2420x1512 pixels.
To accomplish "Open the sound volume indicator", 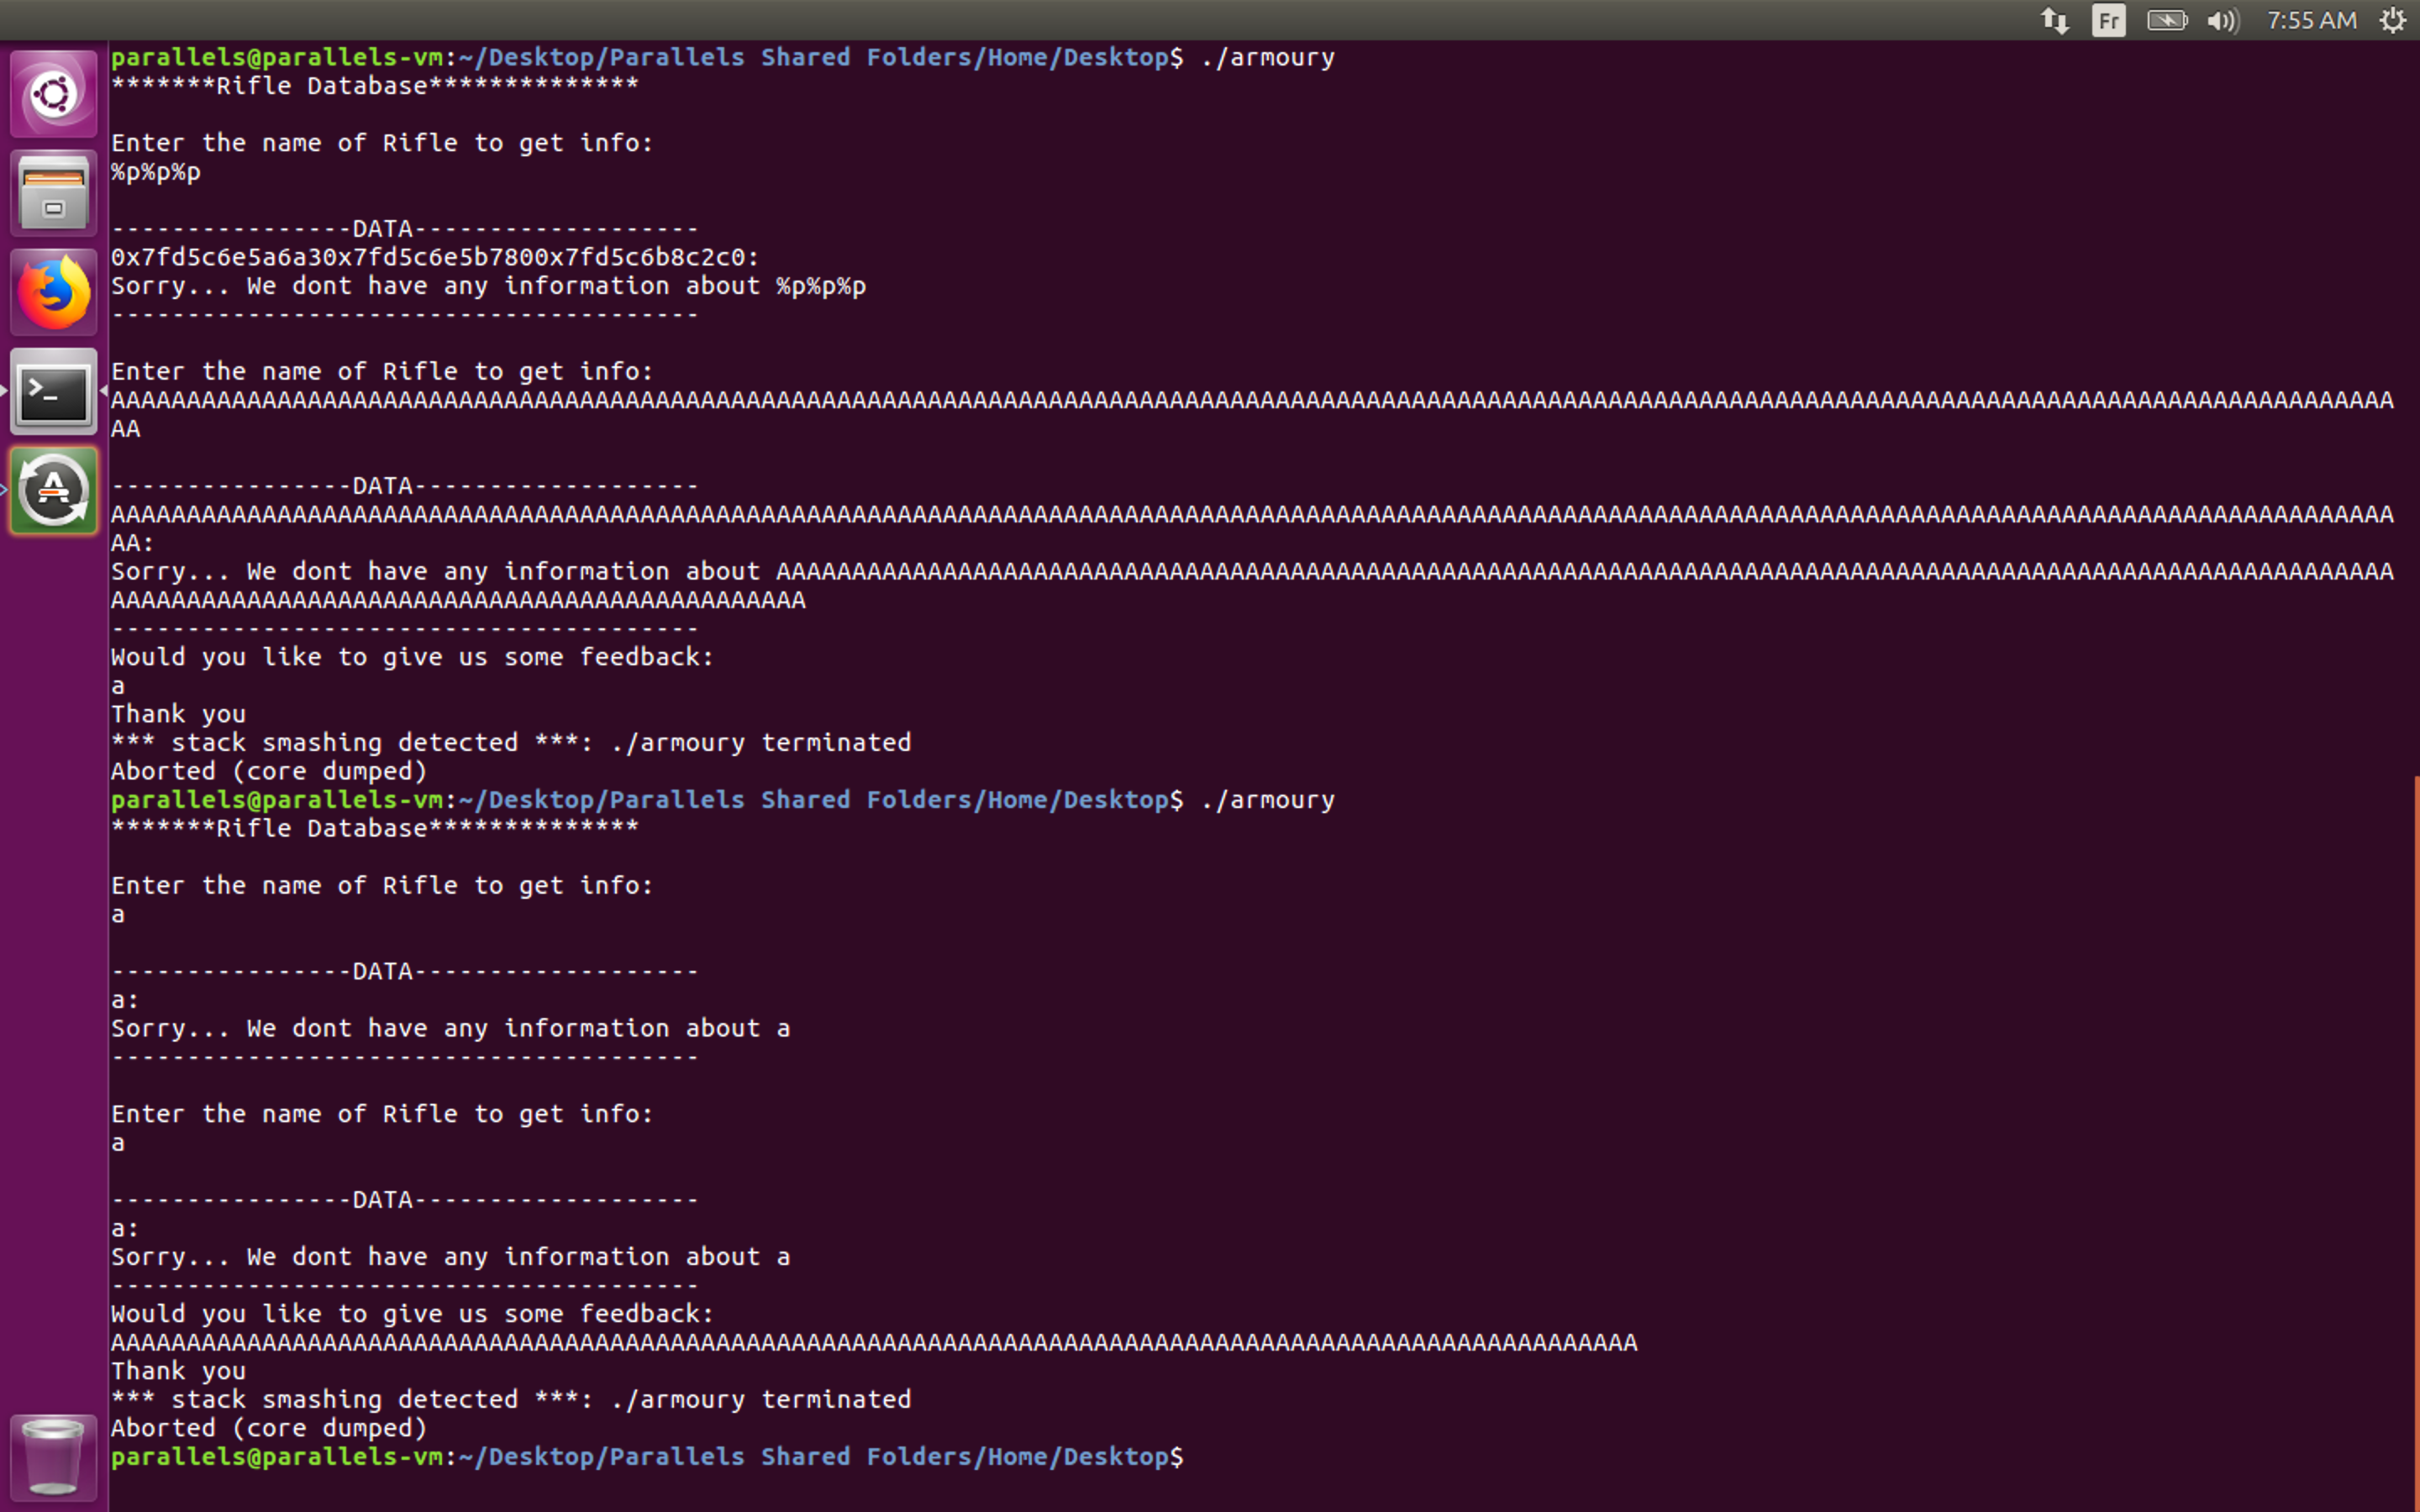I will (x=2223, y=20).
